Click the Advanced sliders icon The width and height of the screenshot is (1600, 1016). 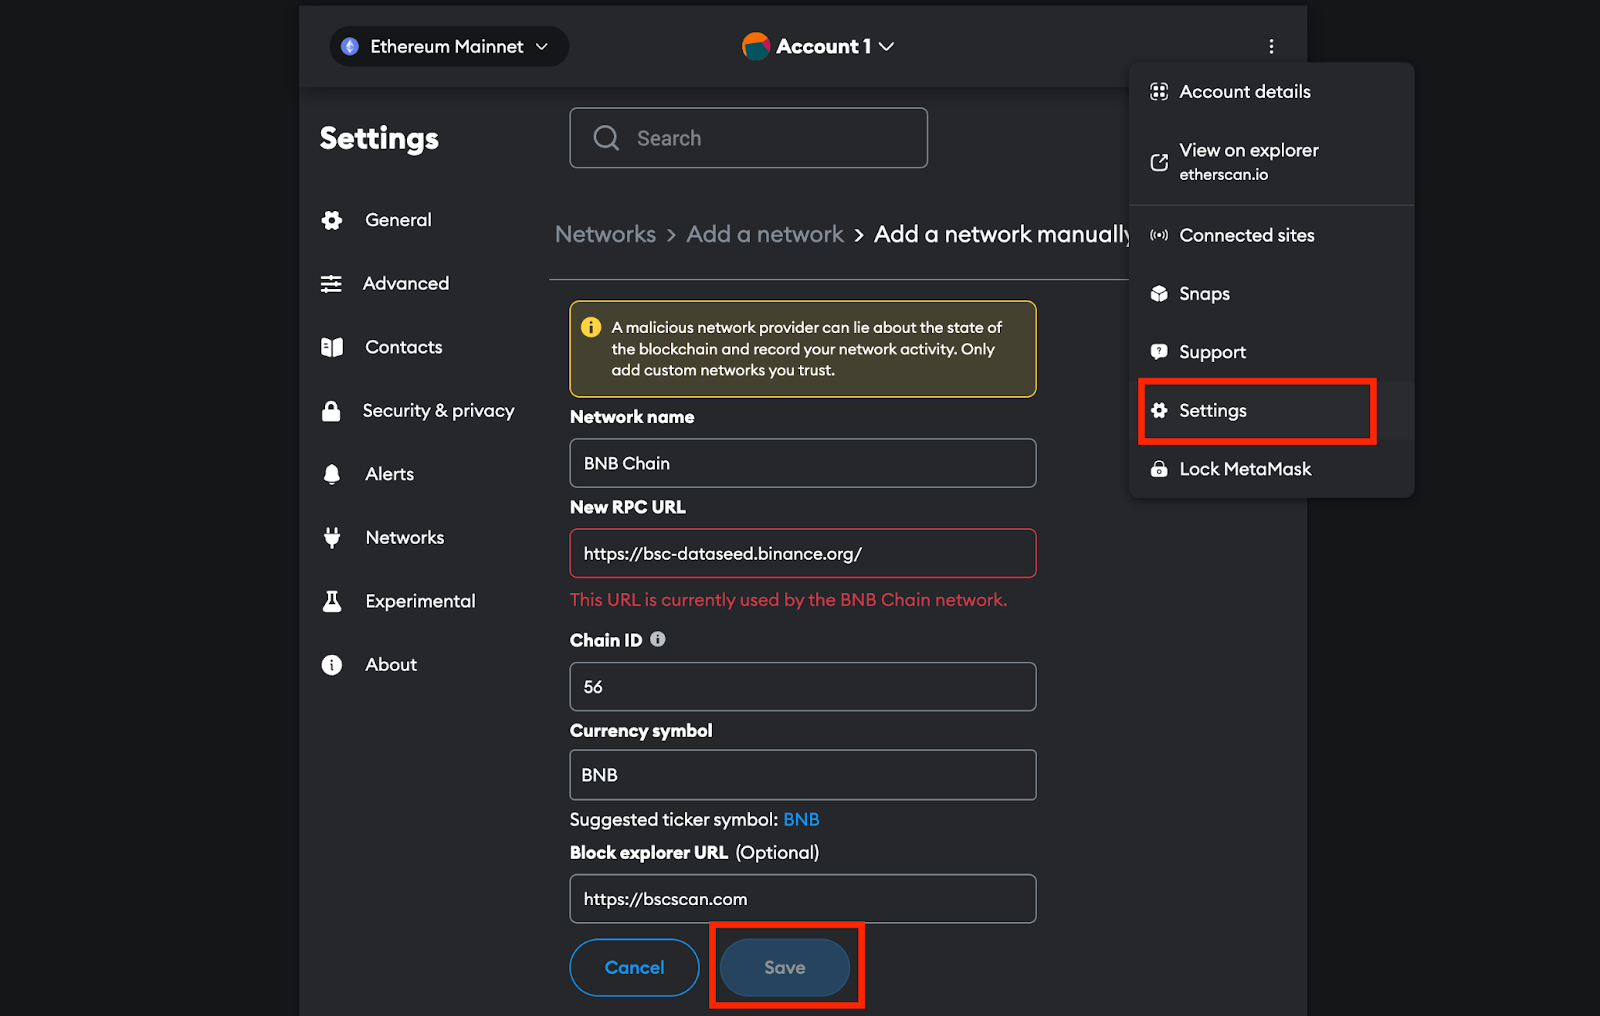(x=331, y=284)
